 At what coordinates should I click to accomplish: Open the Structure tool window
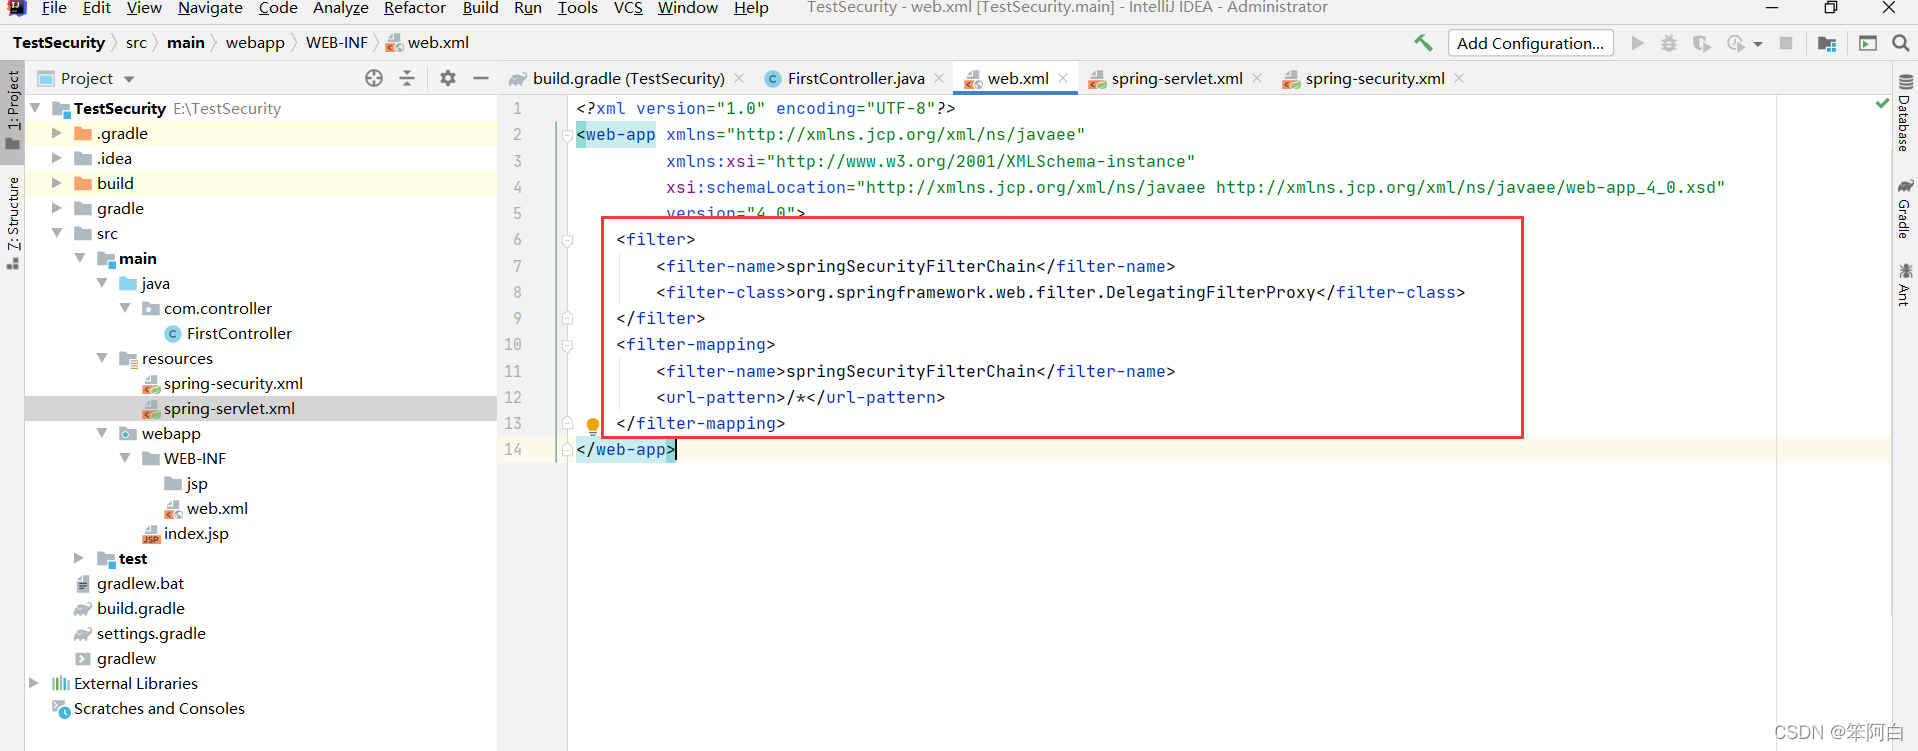click(x=12, y=222)
